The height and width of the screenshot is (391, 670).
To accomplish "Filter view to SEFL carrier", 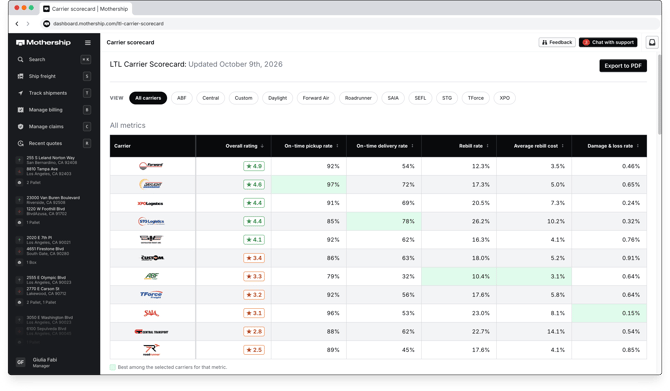I will pyautogui.click(x=420, y=98).
